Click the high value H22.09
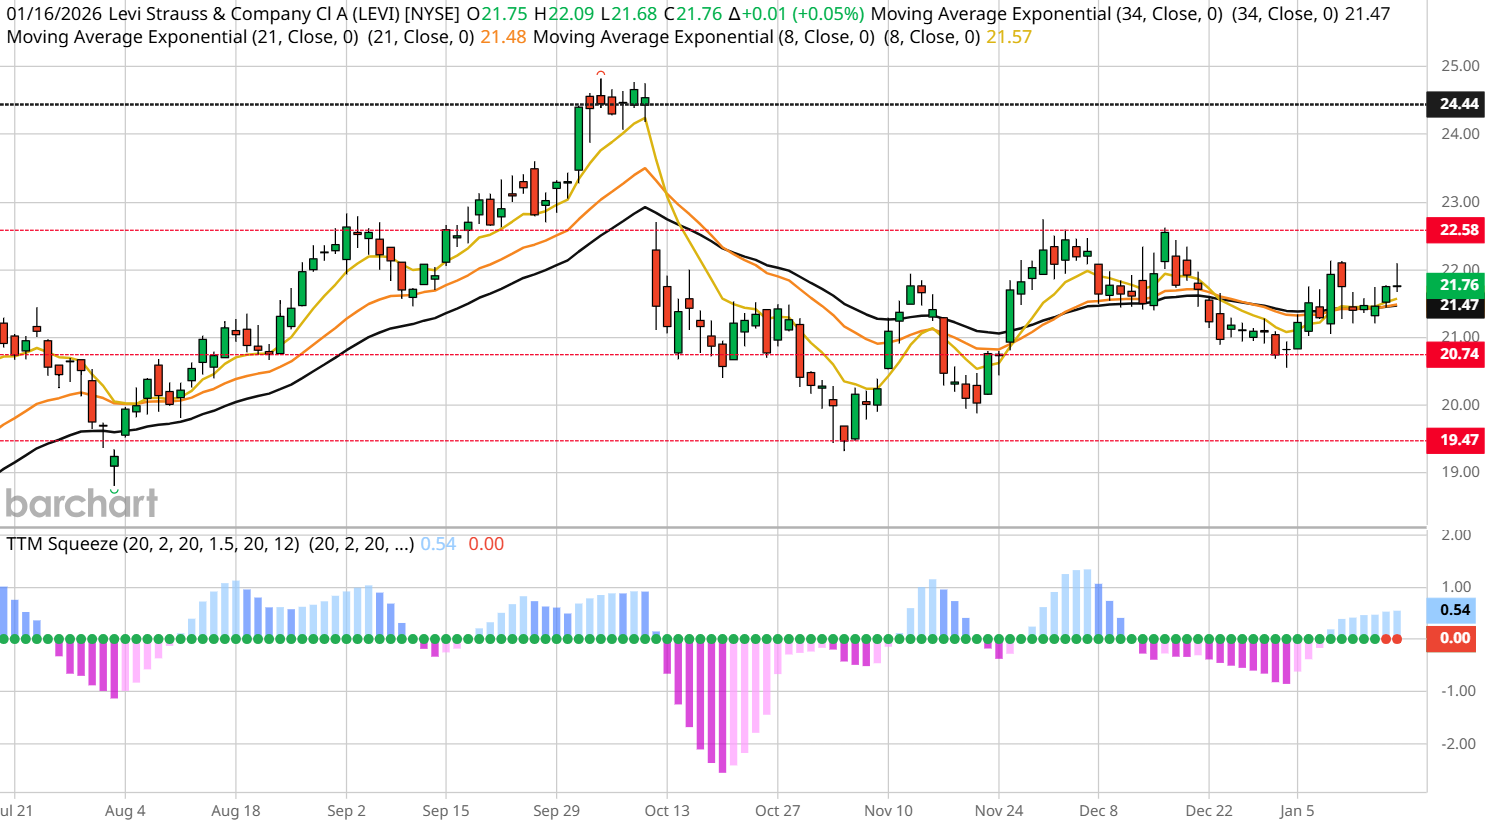 click(564, 14)
